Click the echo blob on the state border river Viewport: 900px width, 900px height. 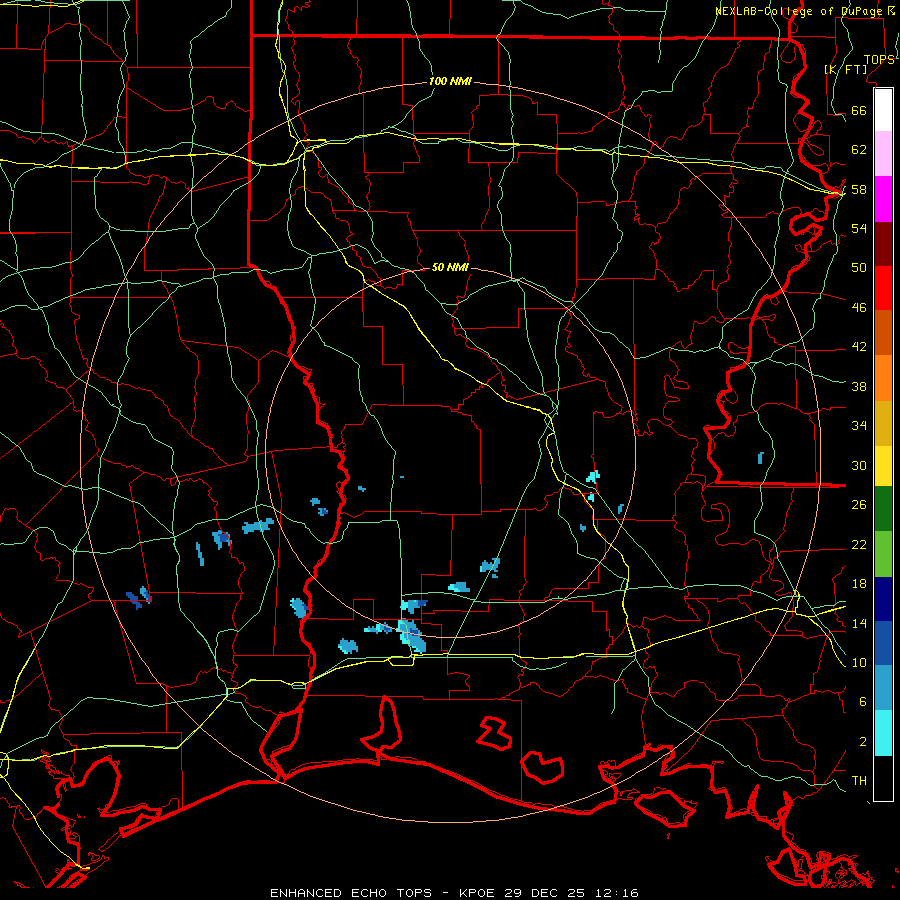(x=299, y=607)
